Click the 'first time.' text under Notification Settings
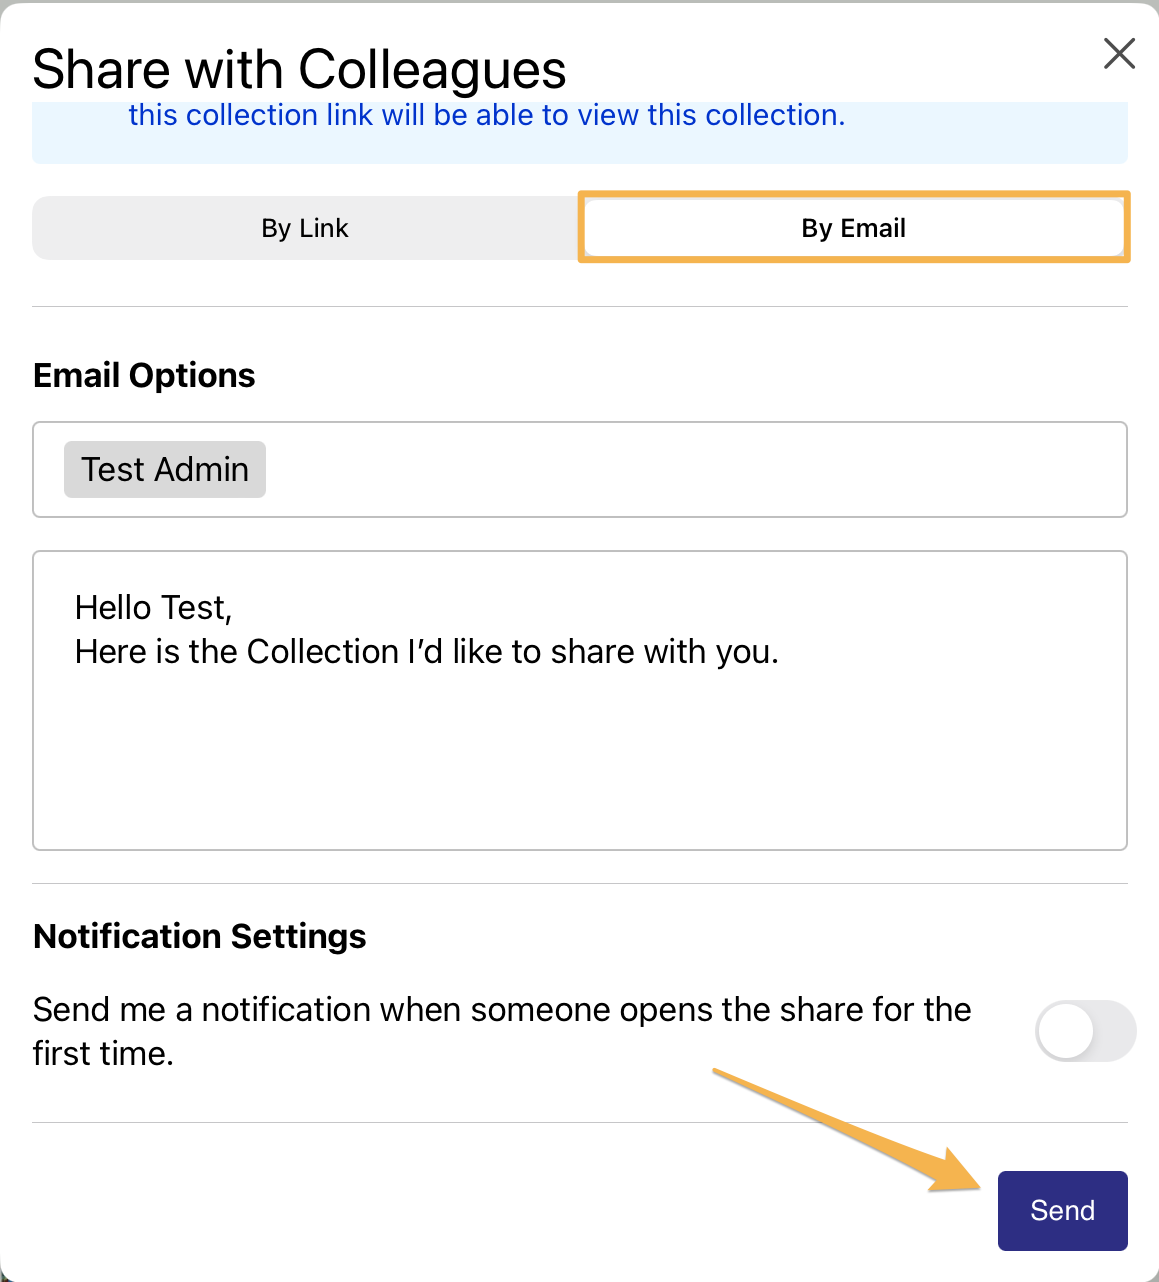The image size is (1159, 1282). 103,1053
